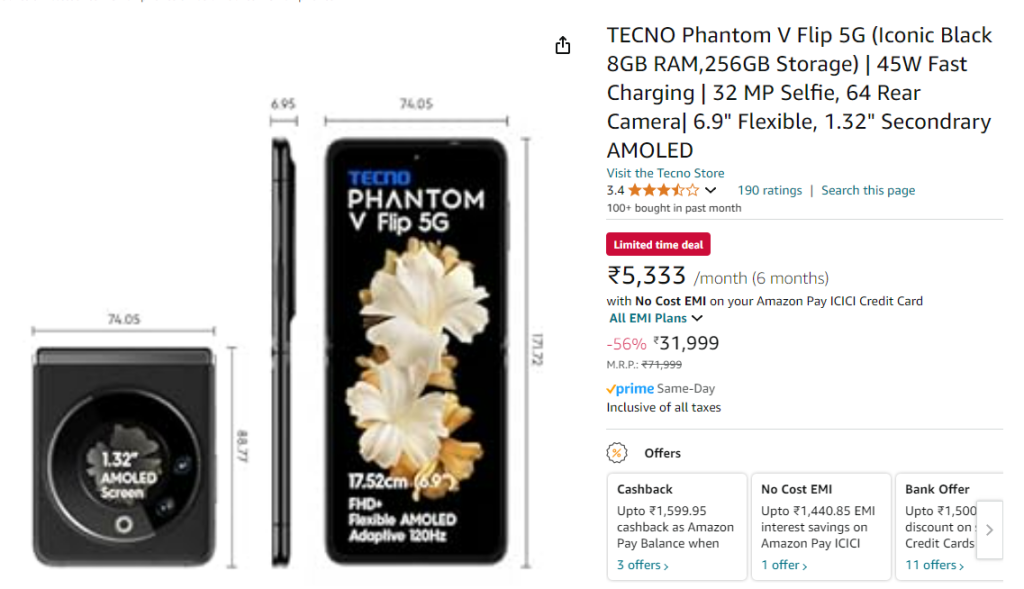Click the Limited time deal badge
Screen dimensions: 1024x589
point(658,245)
